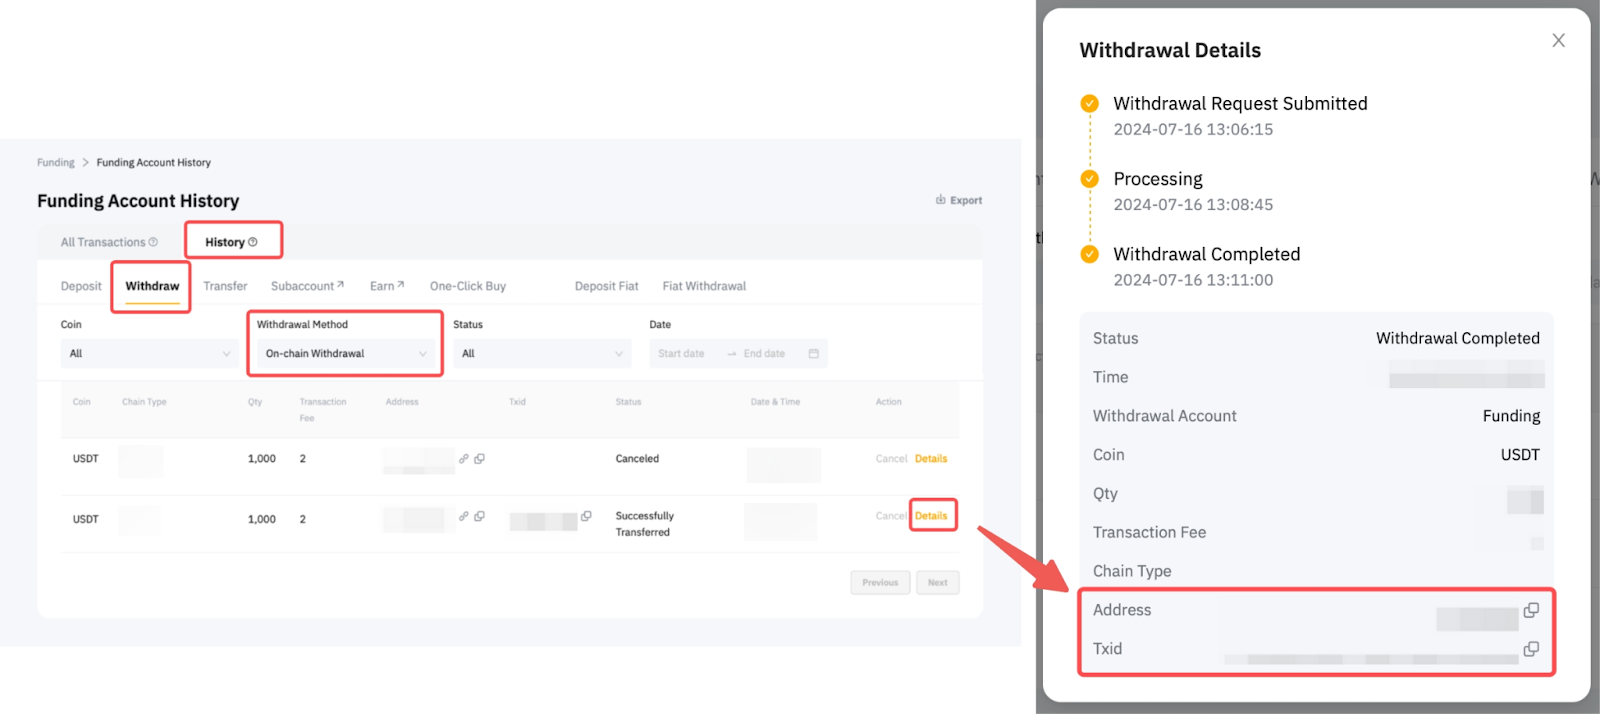Click the Start date input field
Viewport: 1600px width, 714px height.
pyautogui.click(x=682, y=354)
